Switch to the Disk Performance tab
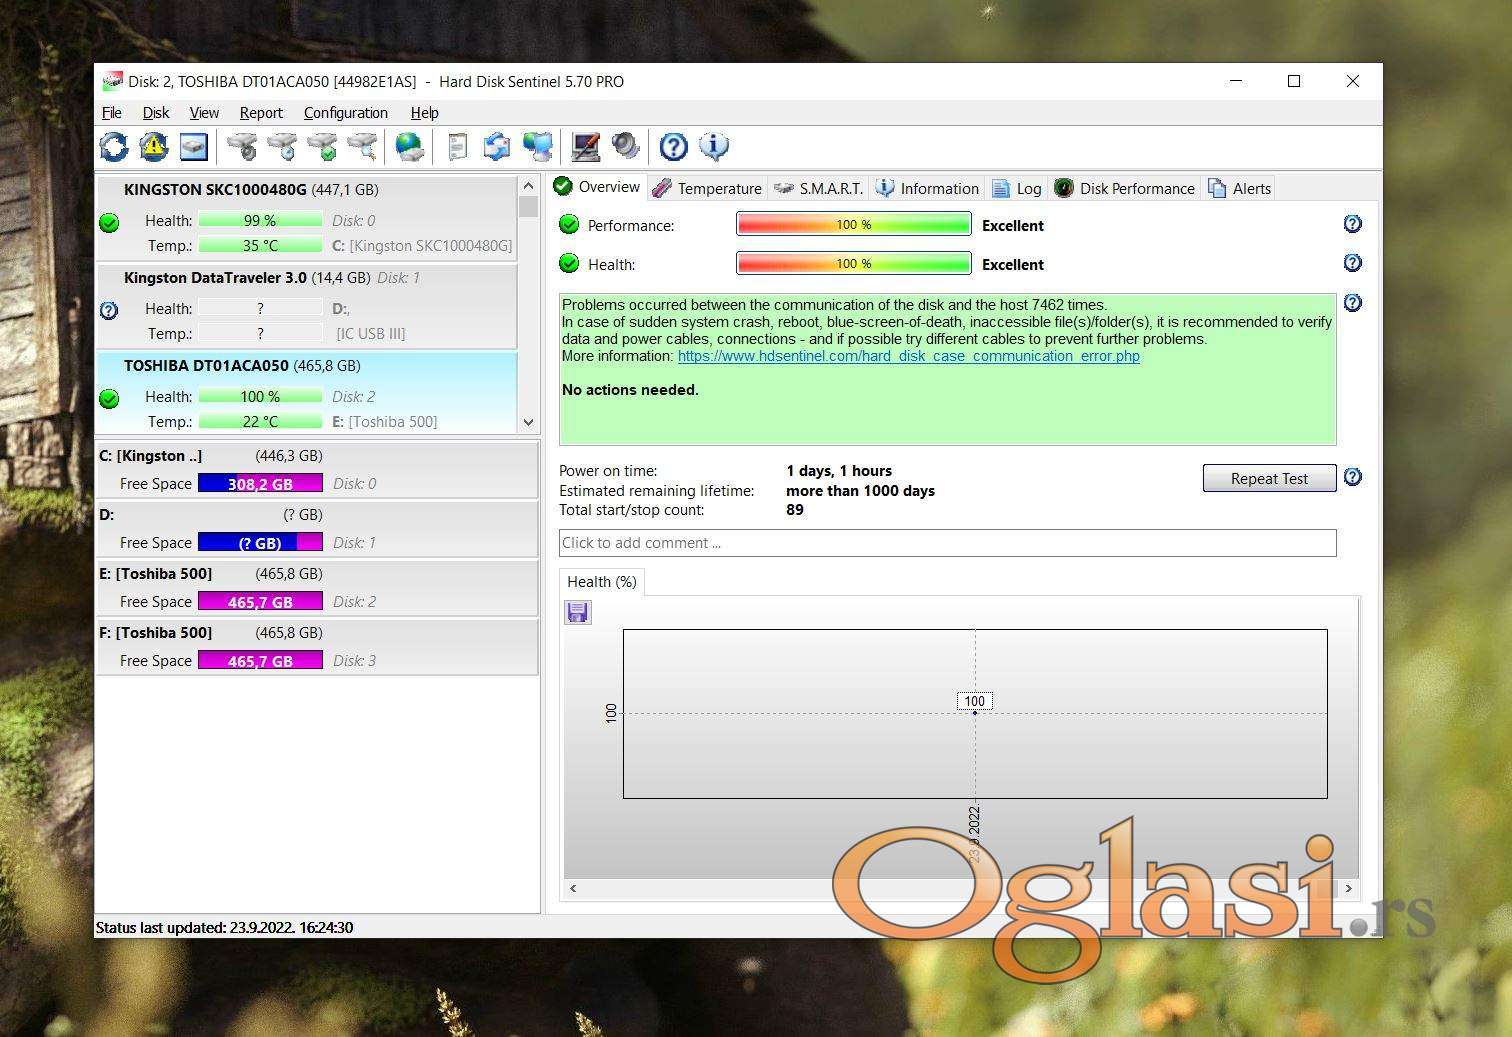This screenshot has width=1512, height=1037. point(1125,188)
